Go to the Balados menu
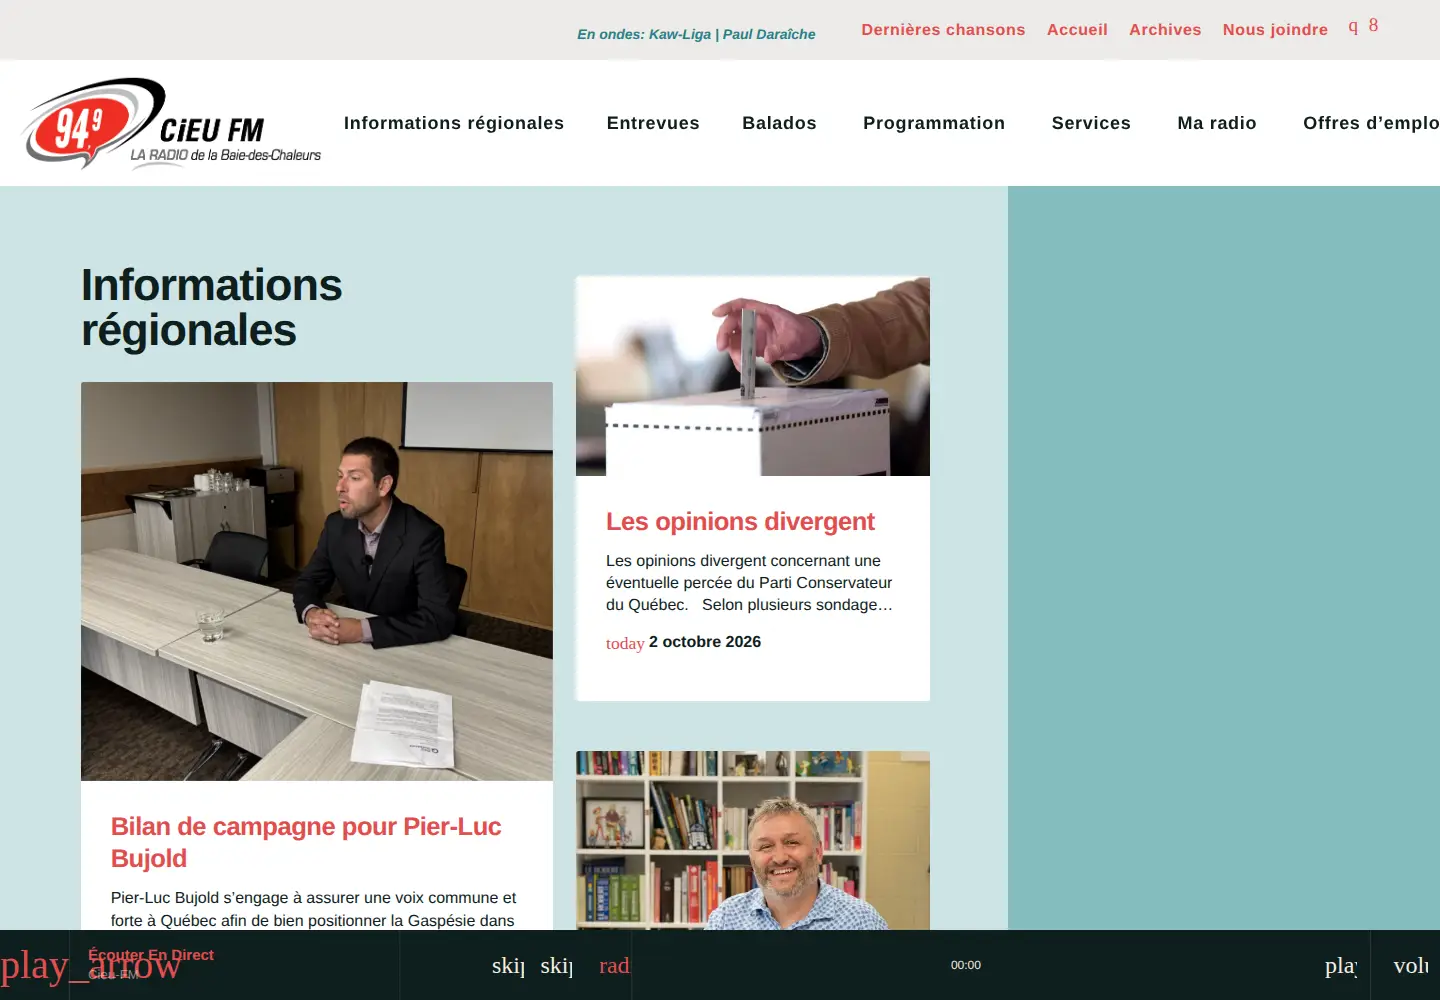This screenshot has width=1440, height=1000. [x=779, y=123]
